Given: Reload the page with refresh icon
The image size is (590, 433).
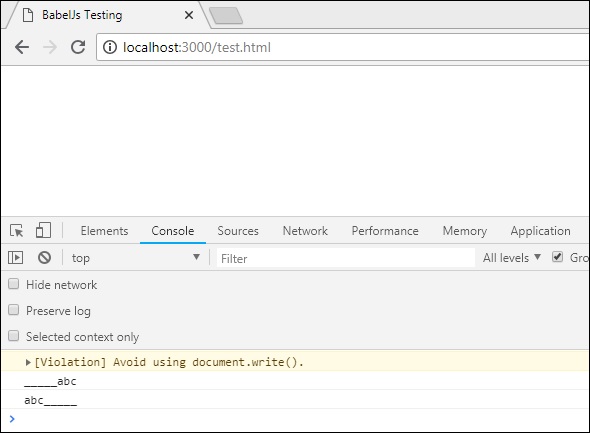Looking at the screenshot, I should click(x=78, y=47).
